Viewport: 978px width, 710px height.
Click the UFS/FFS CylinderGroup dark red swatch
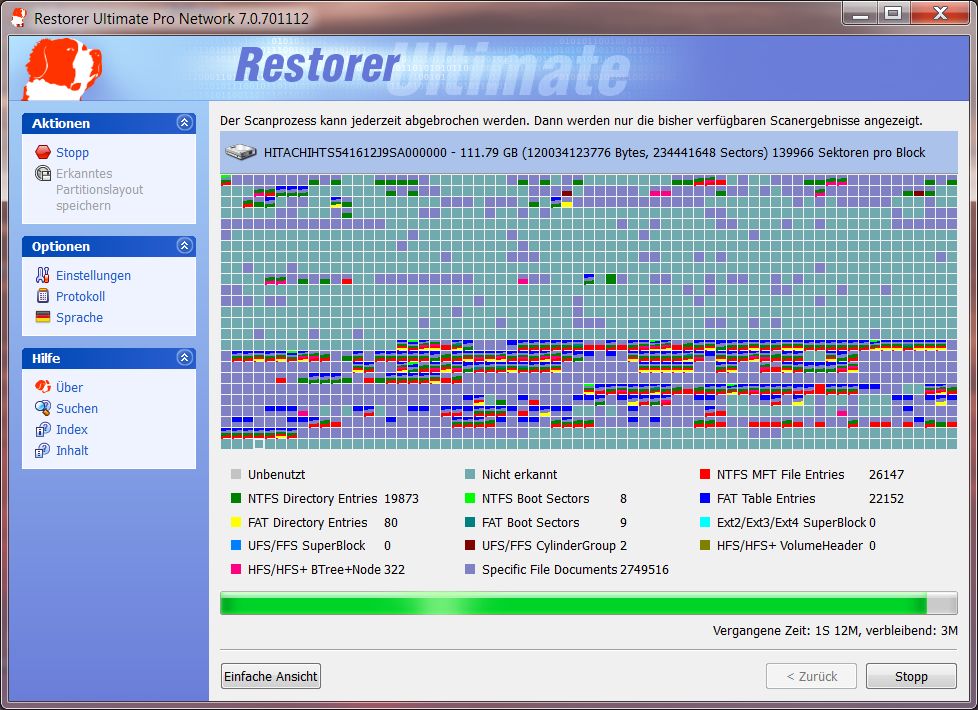(470, 545)
